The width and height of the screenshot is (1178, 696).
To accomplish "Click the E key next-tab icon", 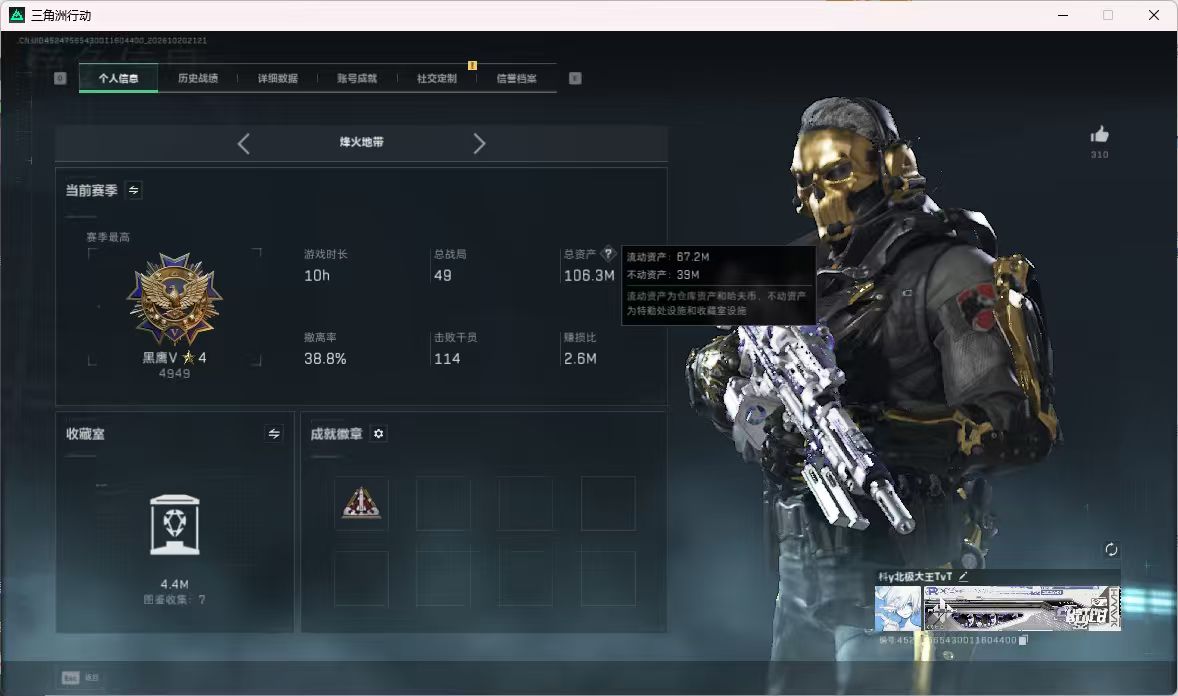I will point(575,78).
